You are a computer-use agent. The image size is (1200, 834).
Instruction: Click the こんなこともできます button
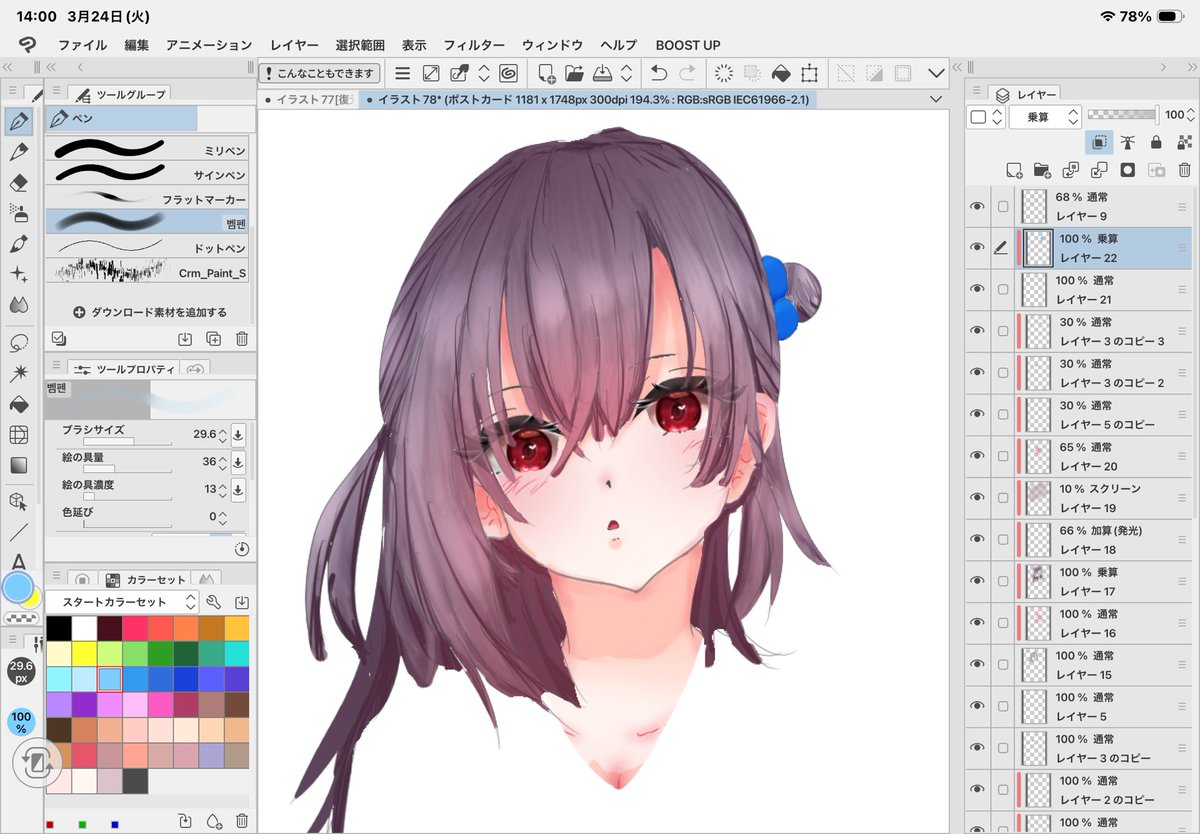pos(320,73)
